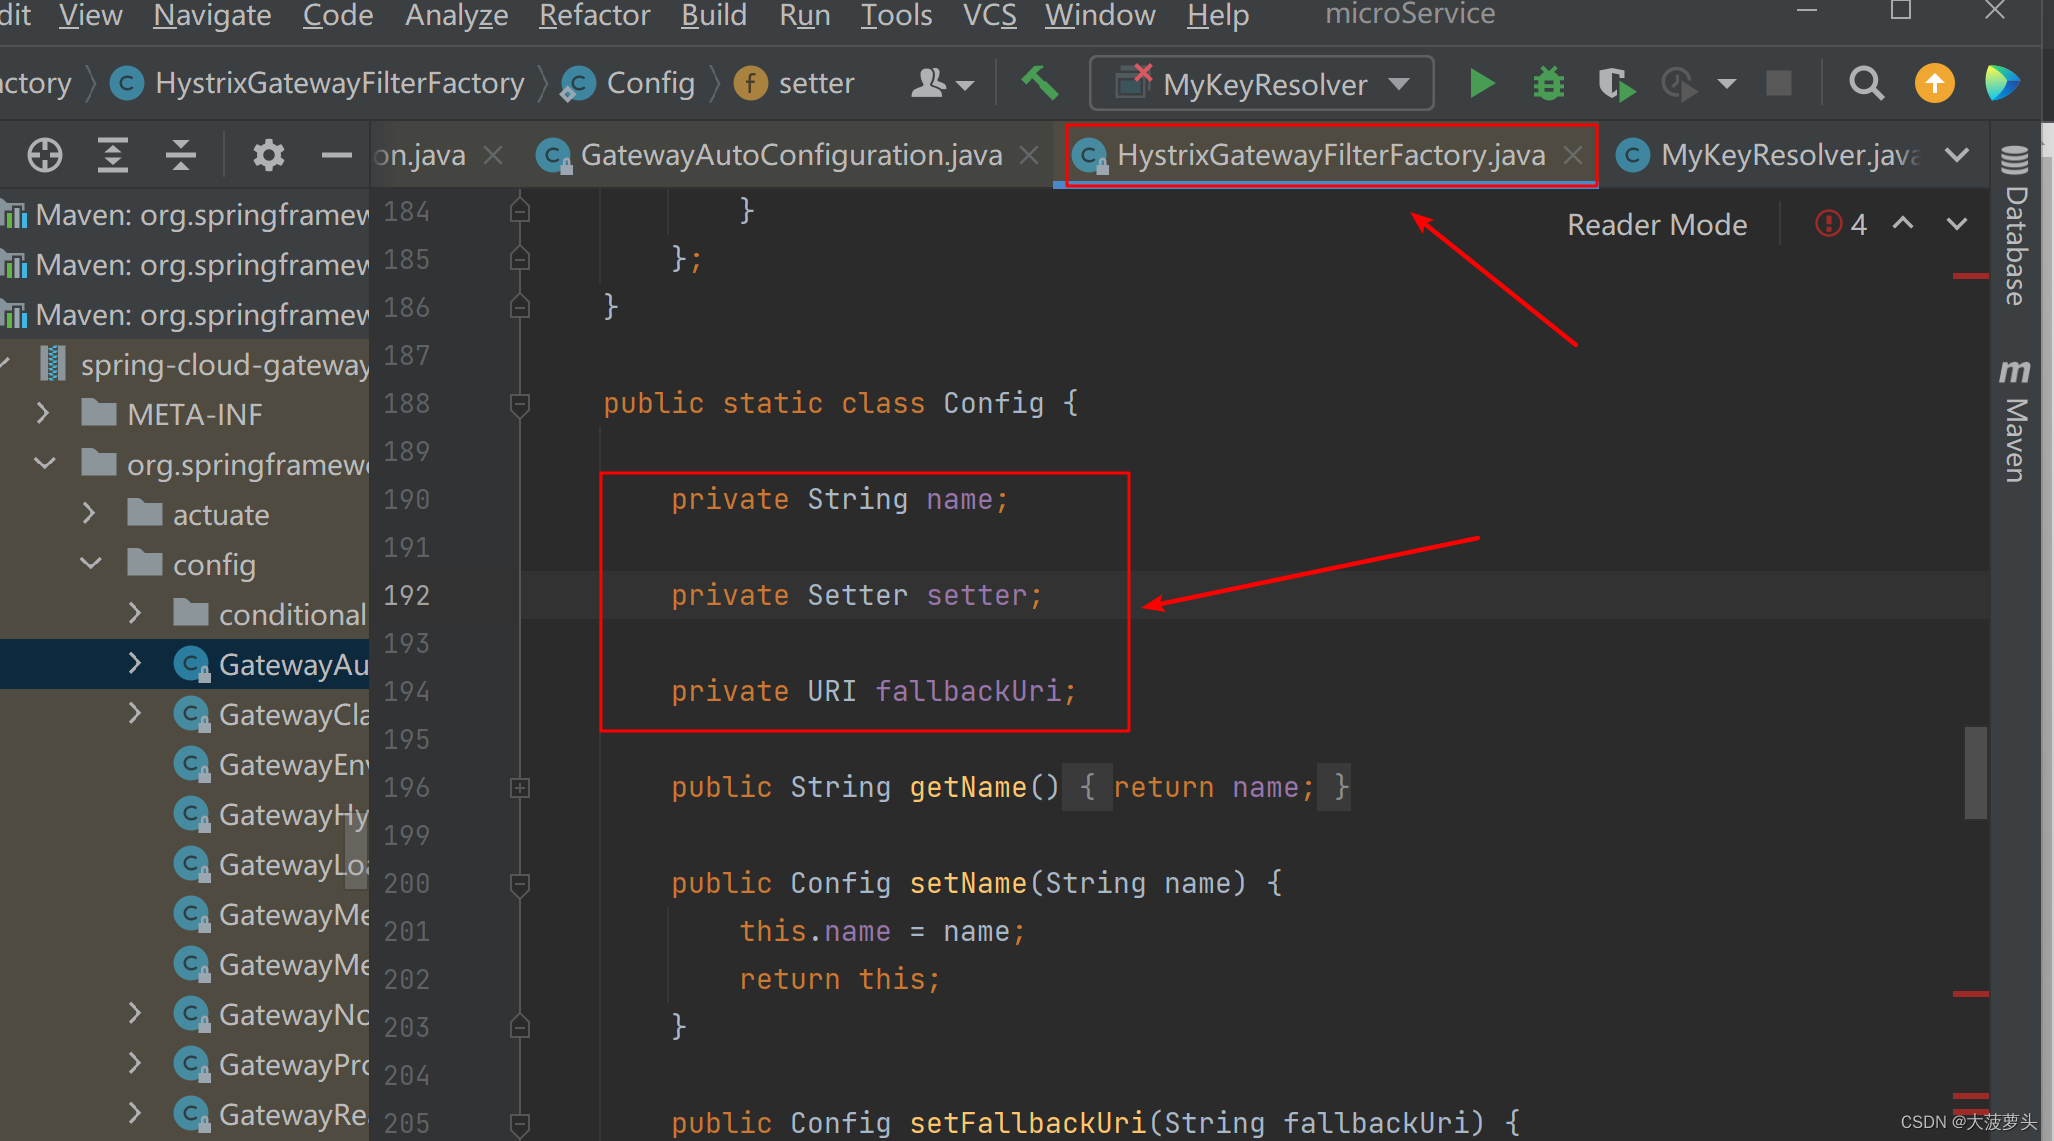Screen dimensions: 2054x1141
Task: Open the Database tool window
Action: click(2015, 225)
